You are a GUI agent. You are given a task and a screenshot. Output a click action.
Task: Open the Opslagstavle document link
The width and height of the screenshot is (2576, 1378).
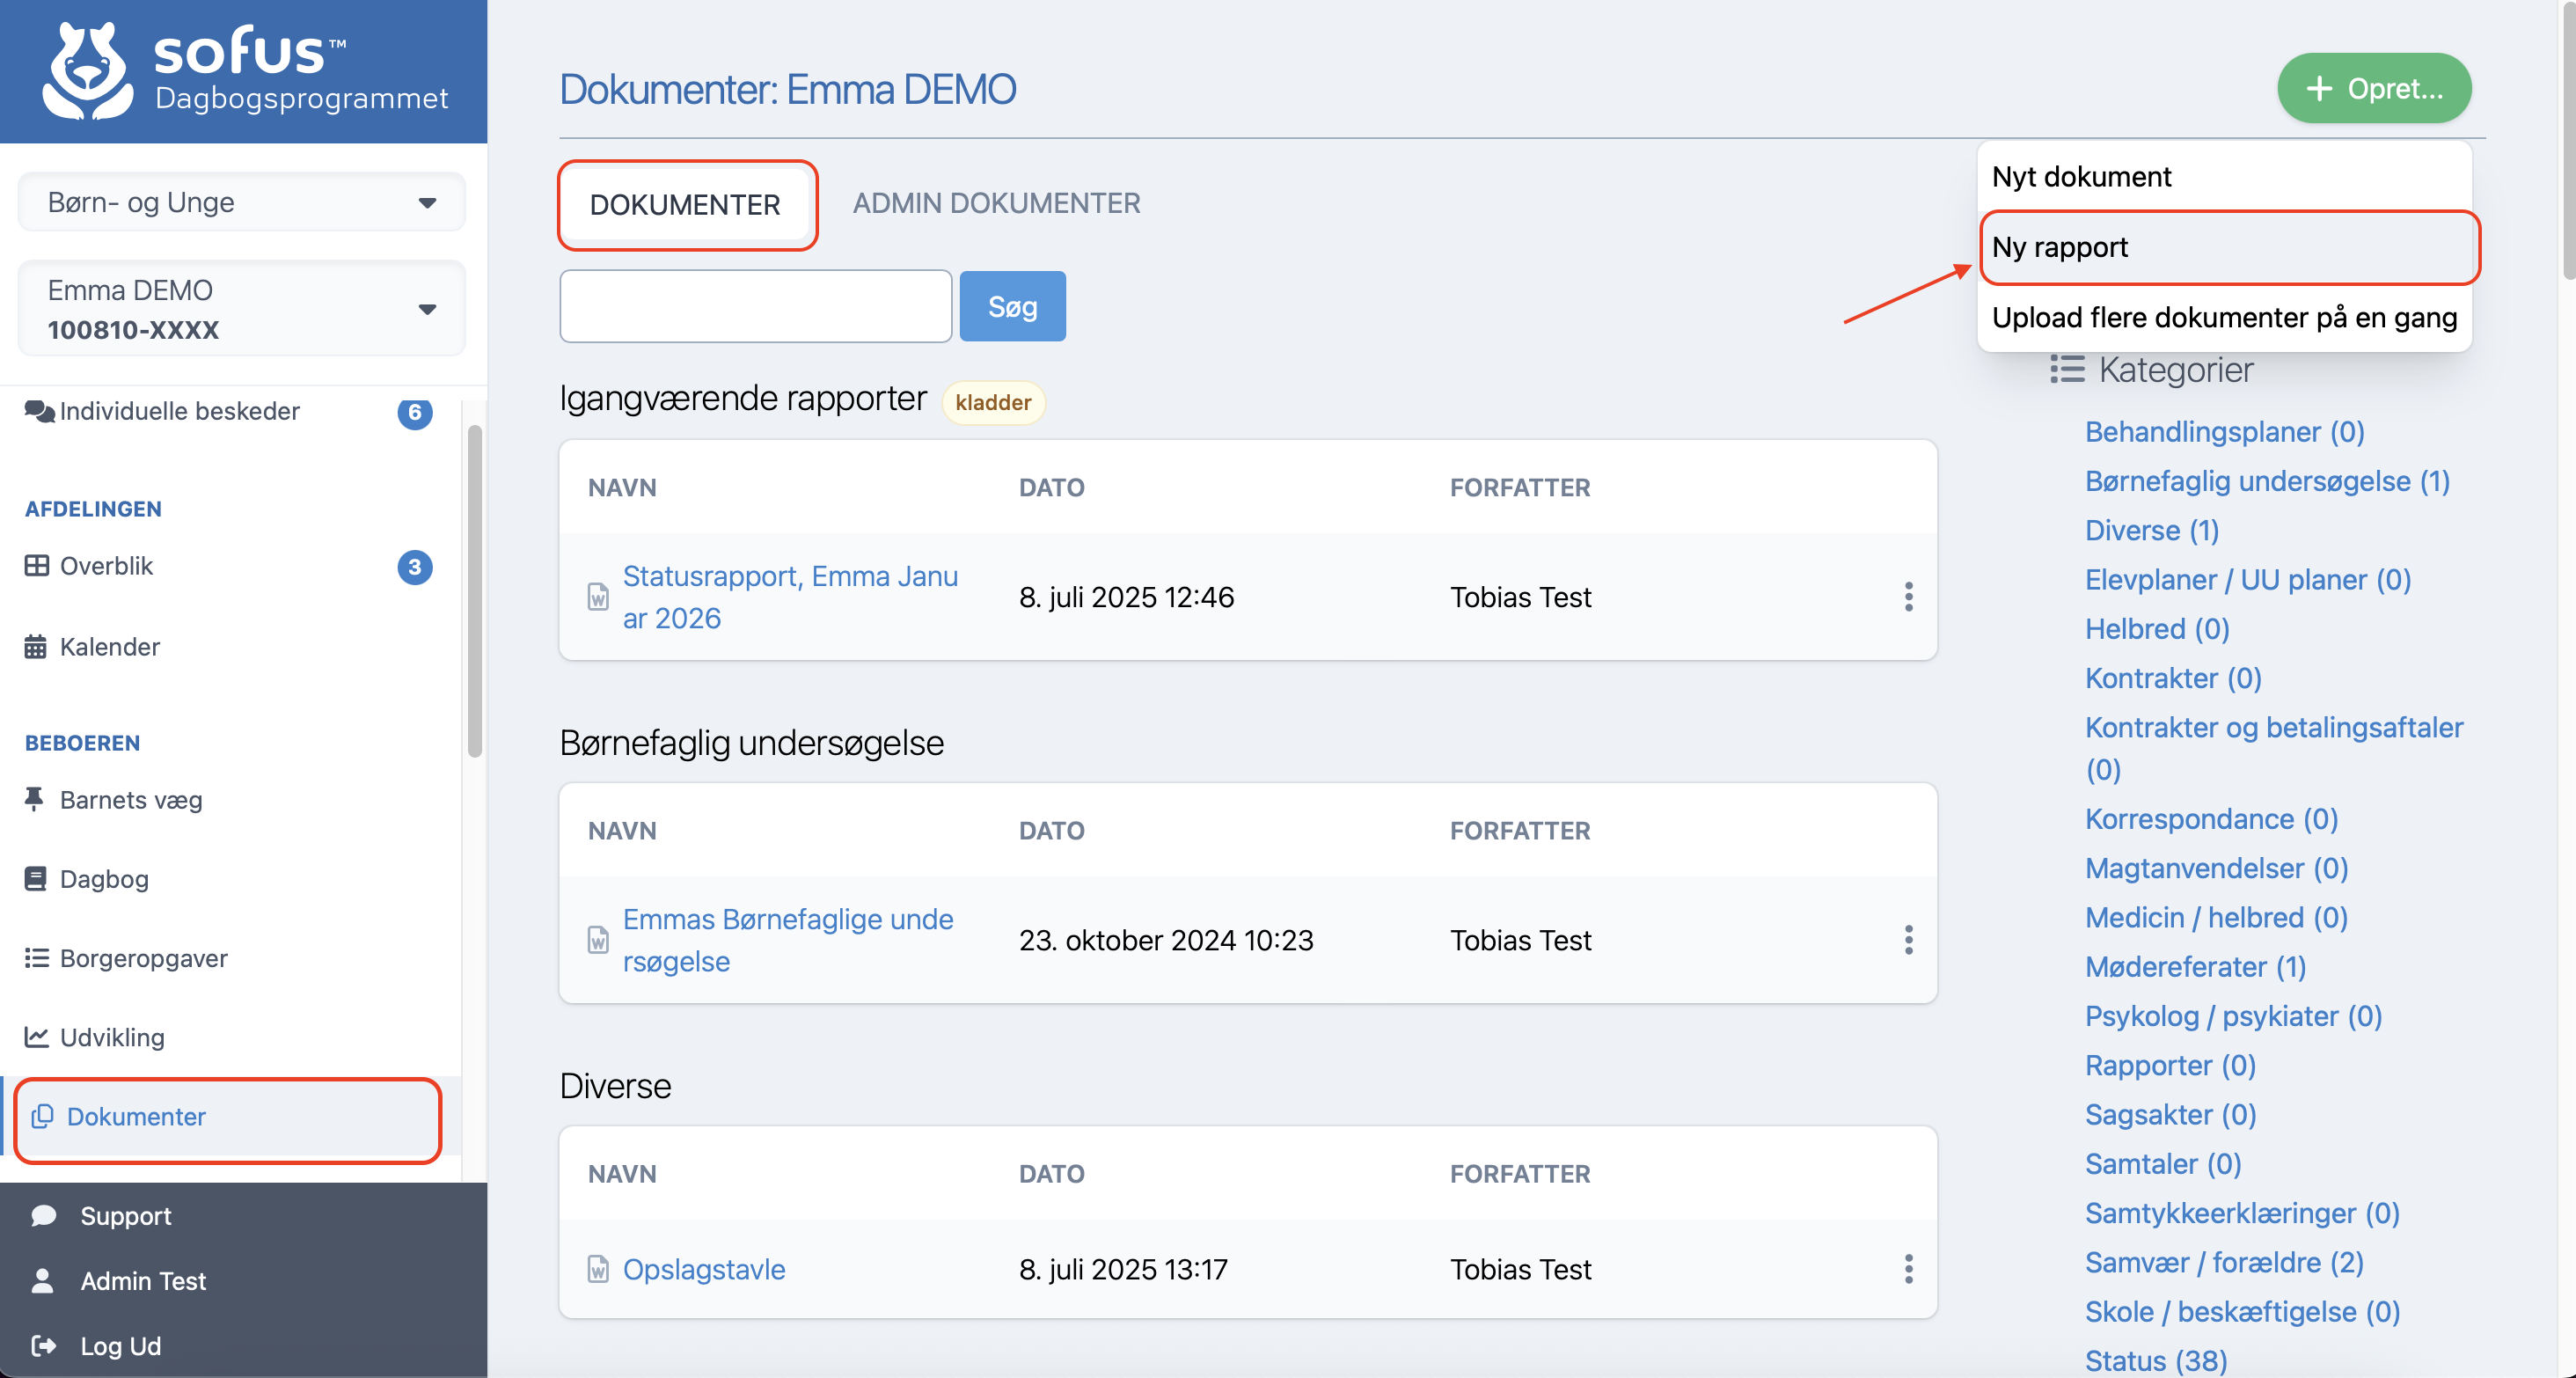tap(704, 1269)
